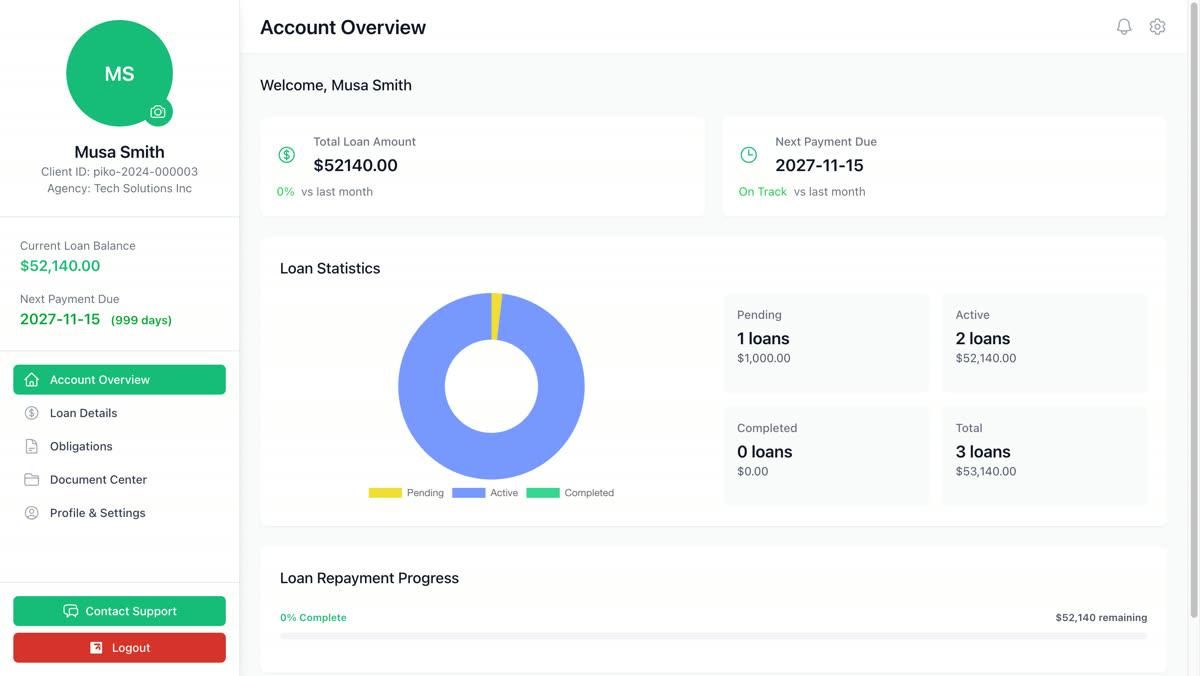This screenshot has height=676, width=1200.
Task: Click the (999 days) countdown text
Action: pyautogui.click(x=141, y=320)
